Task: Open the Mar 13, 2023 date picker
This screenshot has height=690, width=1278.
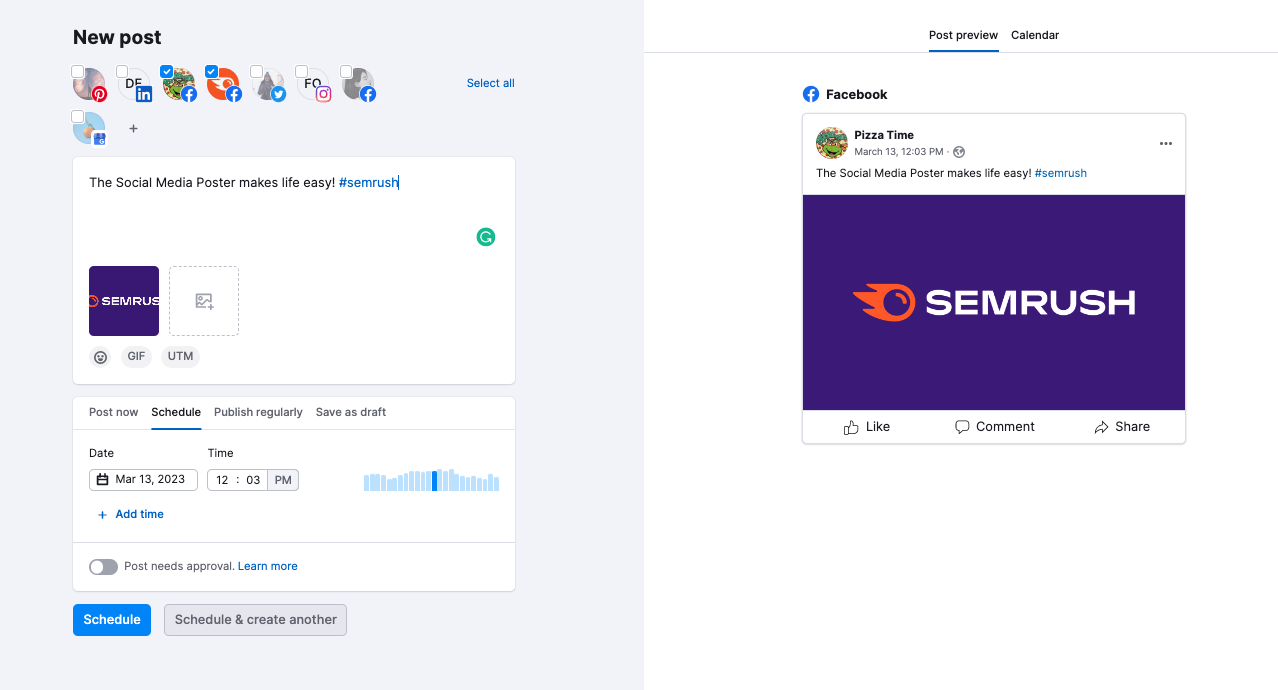Action: tap(143, 479)
